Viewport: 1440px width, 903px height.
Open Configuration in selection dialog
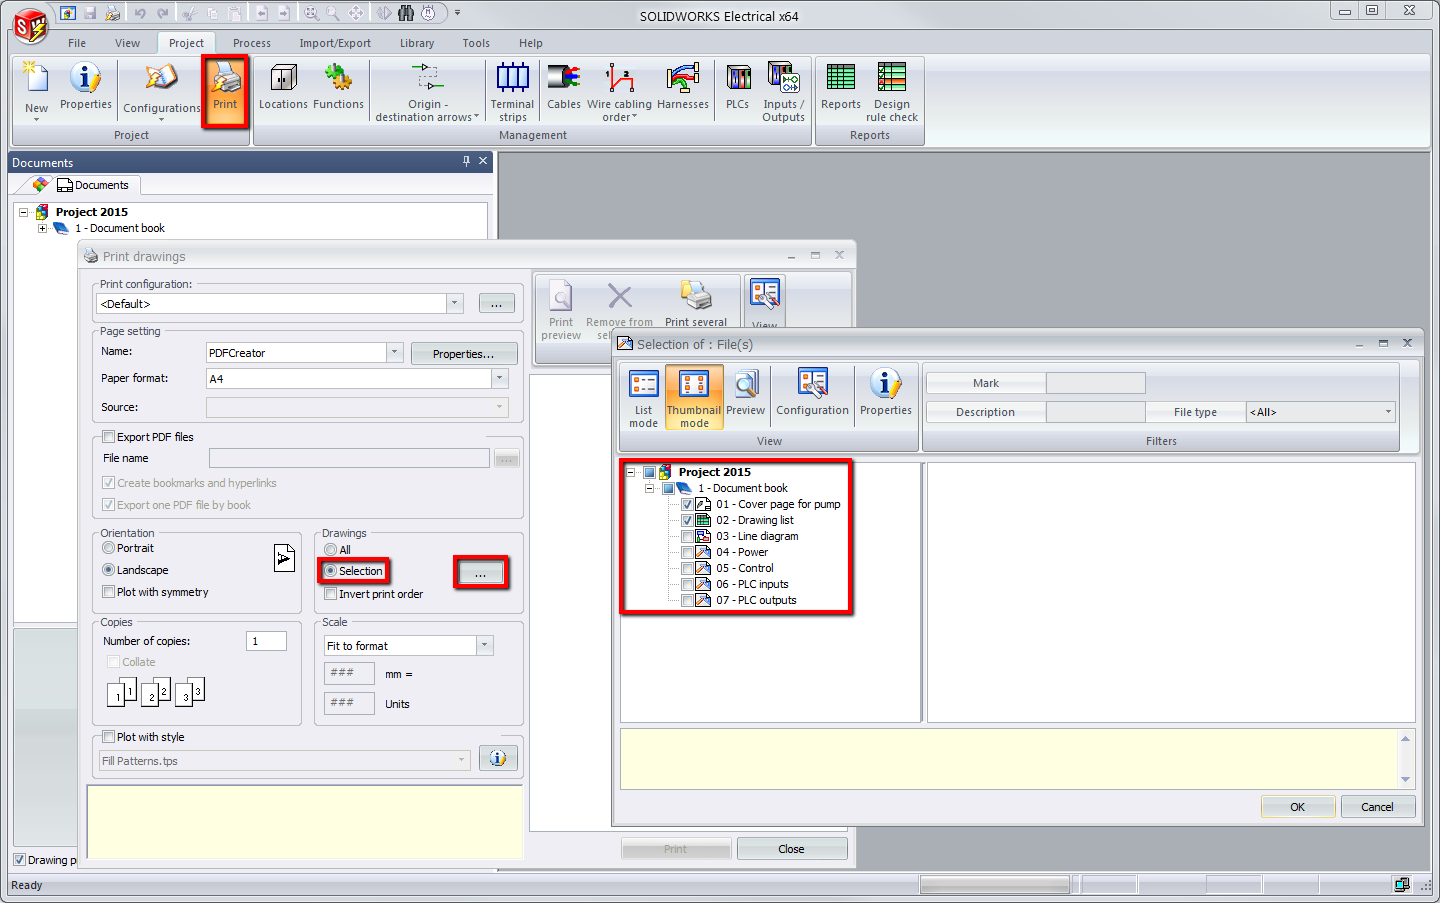tap(812, 393)
